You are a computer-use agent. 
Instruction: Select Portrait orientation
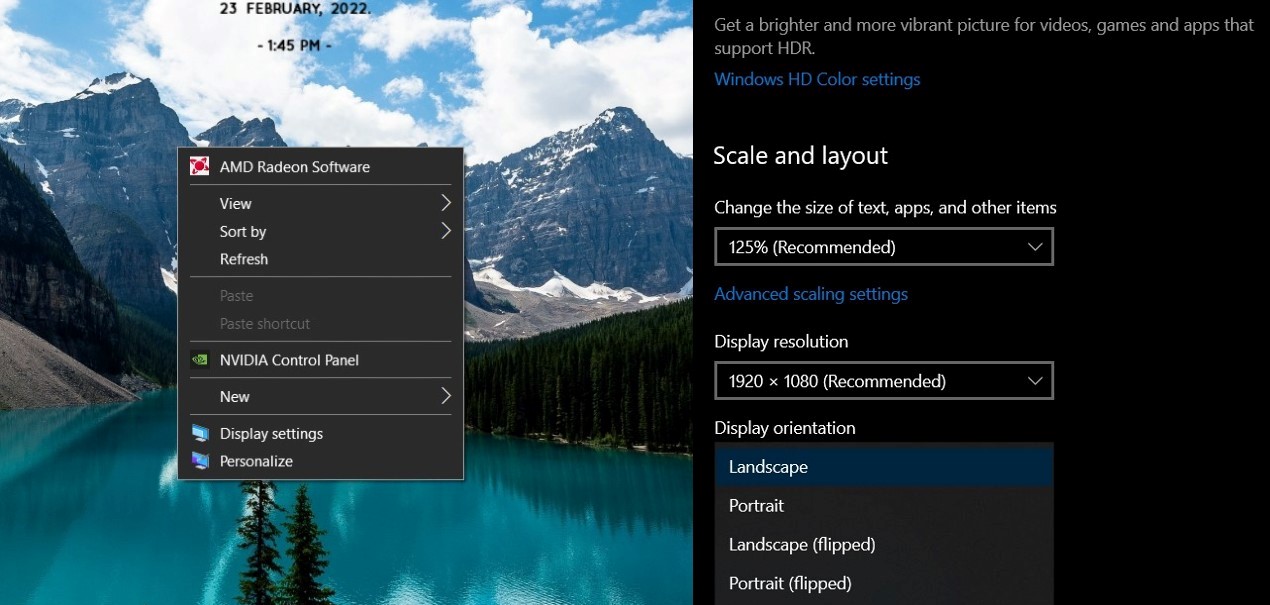[x=756, y=505]
